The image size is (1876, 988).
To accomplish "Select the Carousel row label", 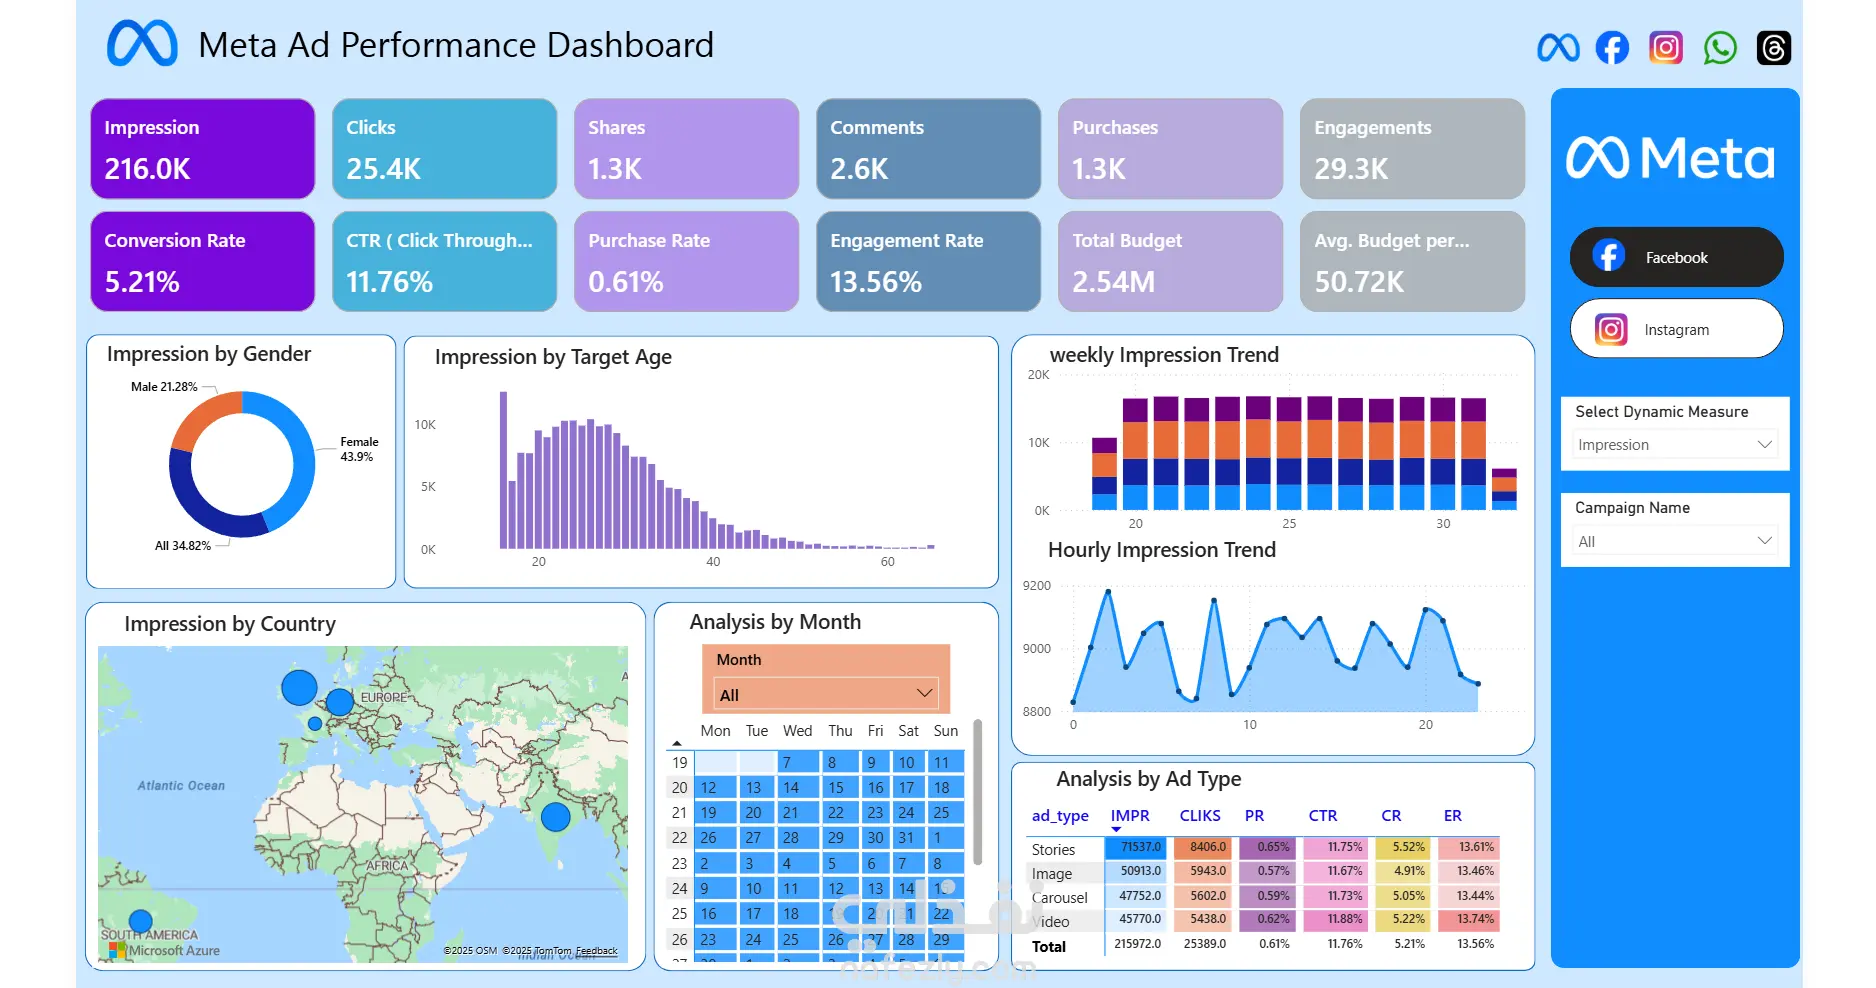I will tap(1060, 898).
